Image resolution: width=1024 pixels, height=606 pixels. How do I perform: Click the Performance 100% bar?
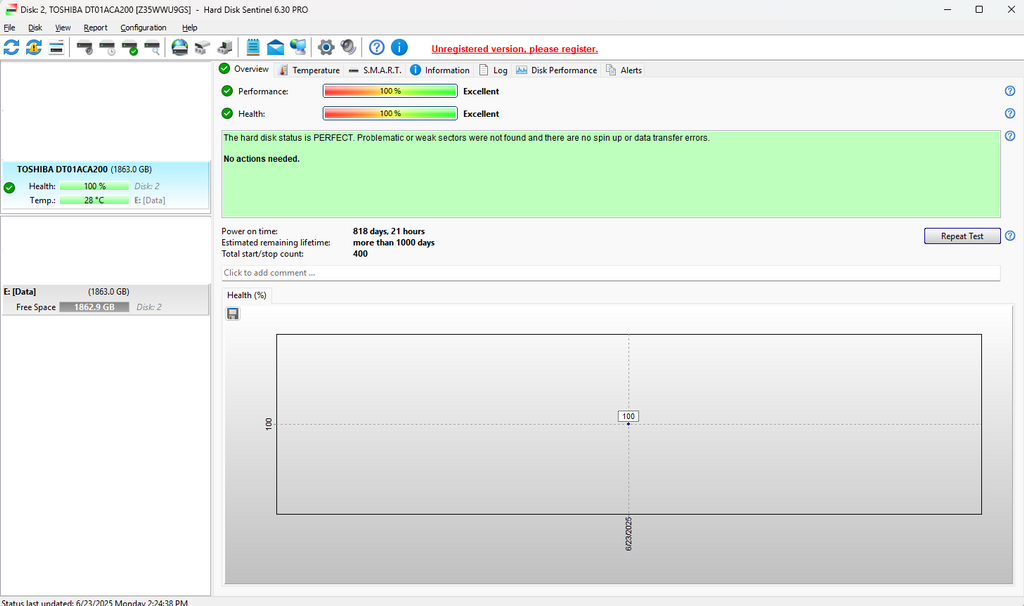click(390, 91)
